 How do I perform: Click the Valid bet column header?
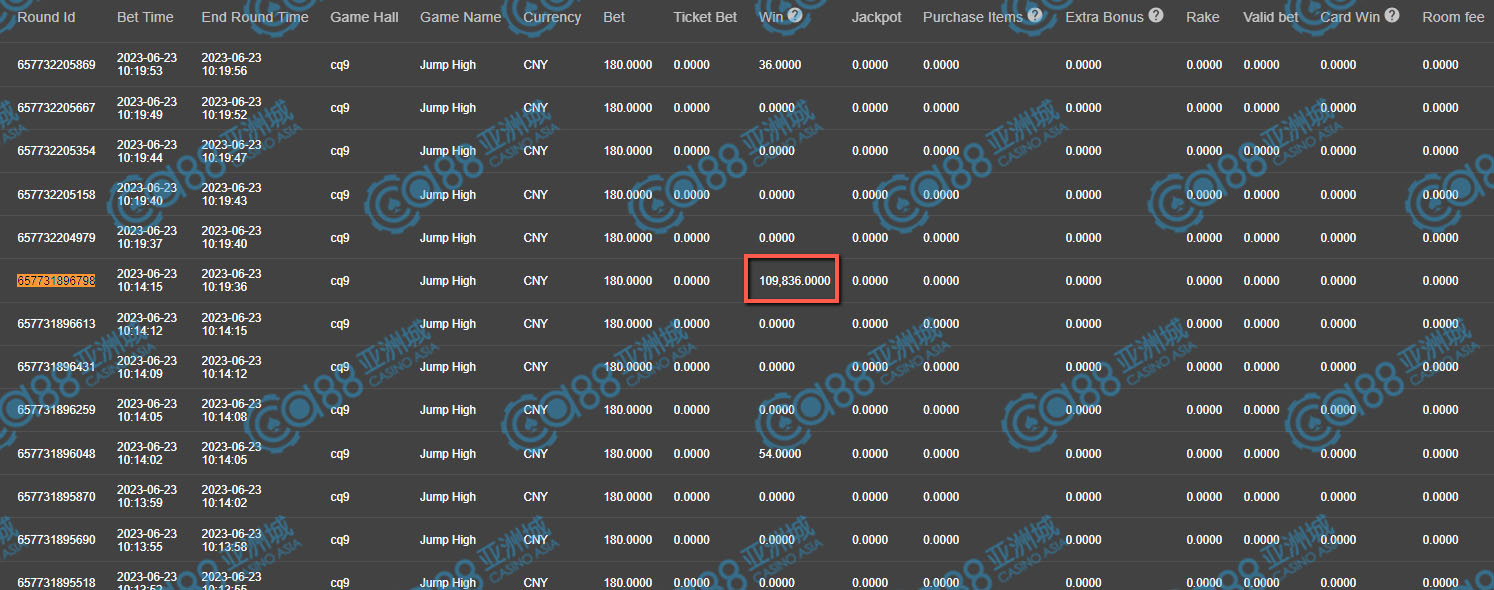(x=1271, y=17)
